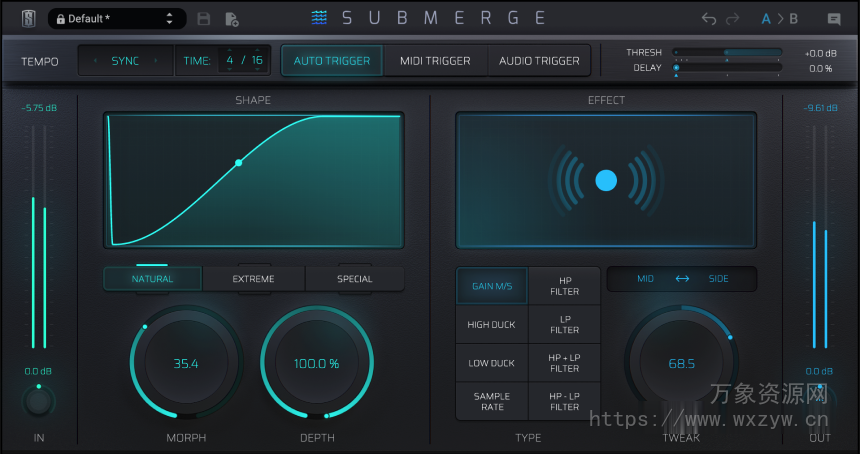The image size is (860, 454).
Task: Adjust the DELAY slider handle
Action: click(x=676, y=68)
